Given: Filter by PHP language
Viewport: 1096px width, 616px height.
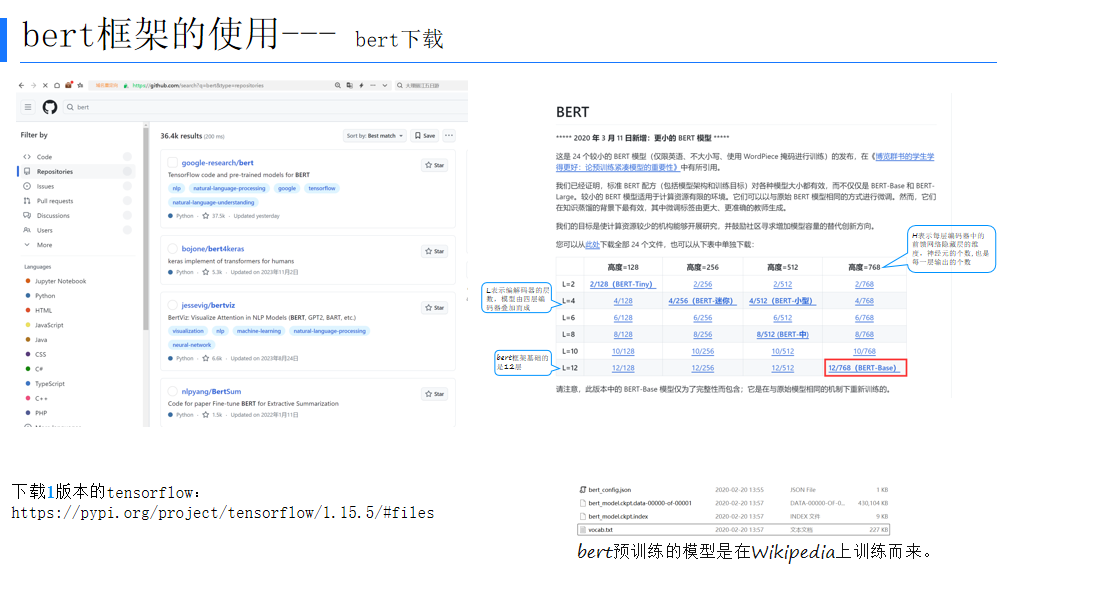Looking at the screenshot, I should [36, 413].
